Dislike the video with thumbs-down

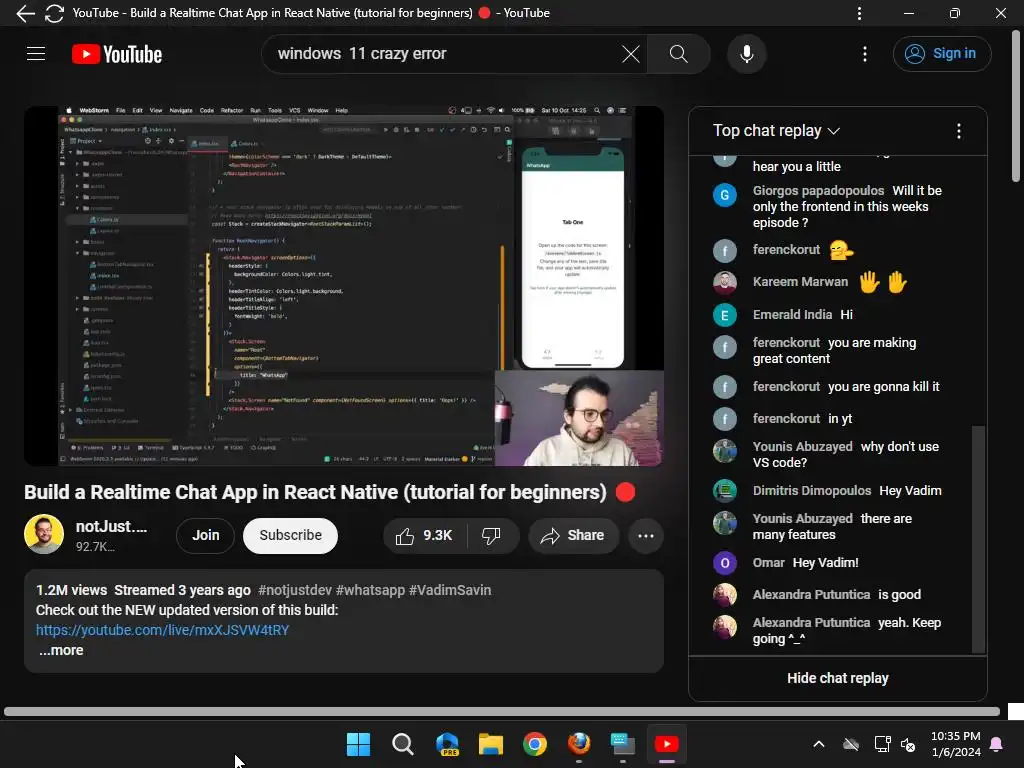coord(492,536)
